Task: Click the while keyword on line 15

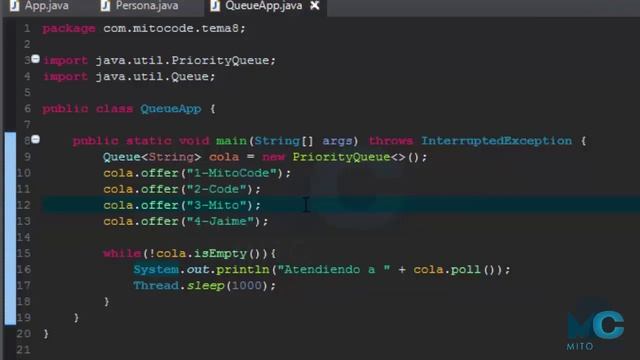Action: click(x=122, y=253)
